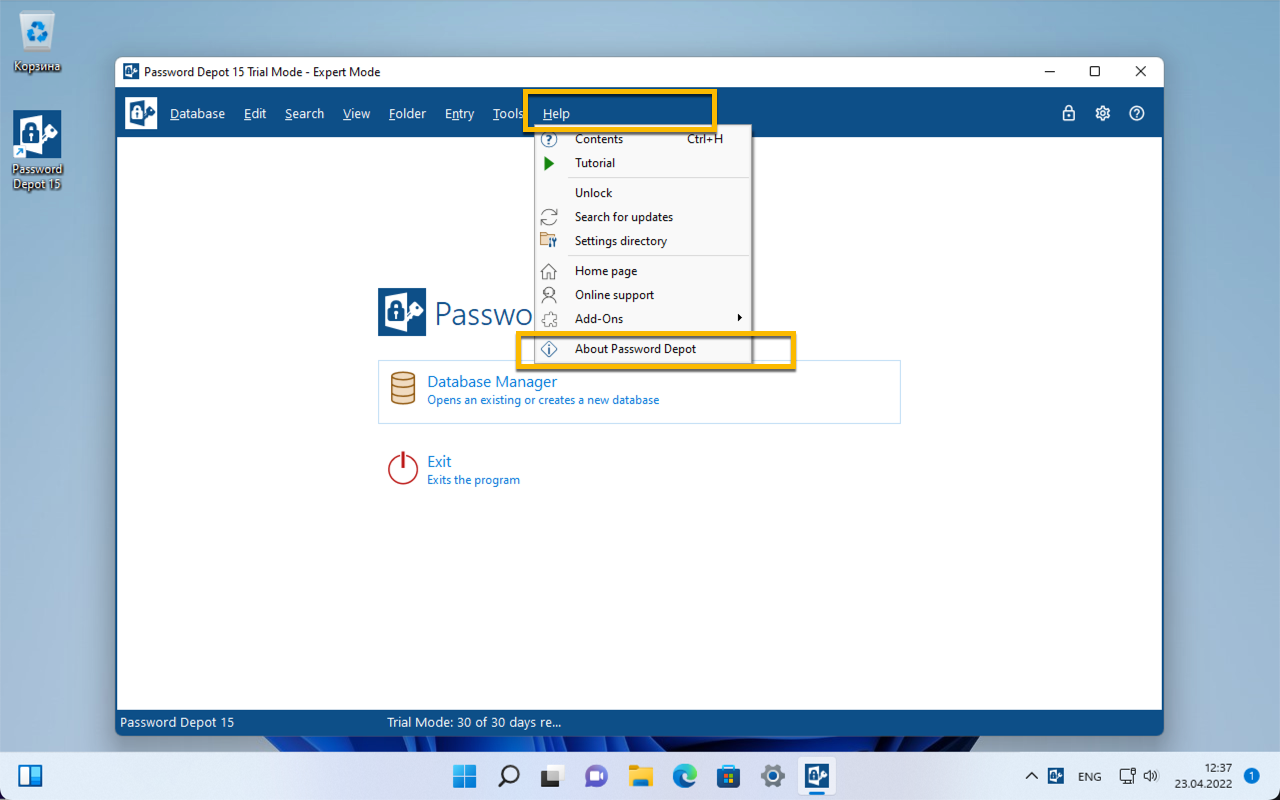Image resolution: width=1280 pixels, height=800 pixels.
Task: Minimize the Password Depot window
Action: pos(1050,72)
